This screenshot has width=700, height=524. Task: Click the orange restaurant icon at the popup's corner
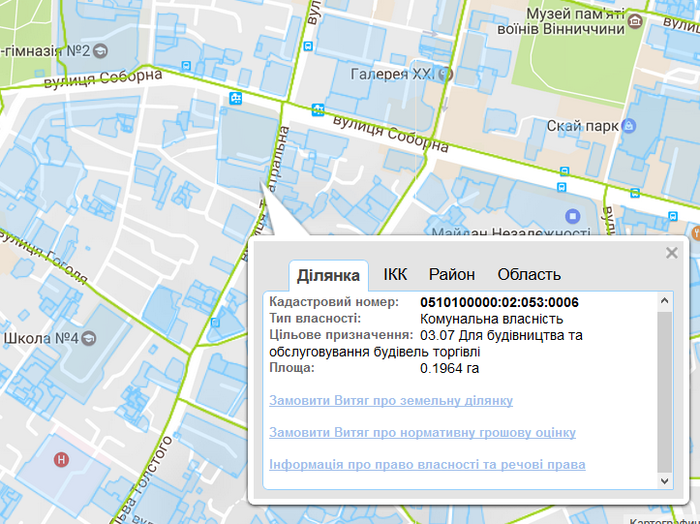point(696,233)
